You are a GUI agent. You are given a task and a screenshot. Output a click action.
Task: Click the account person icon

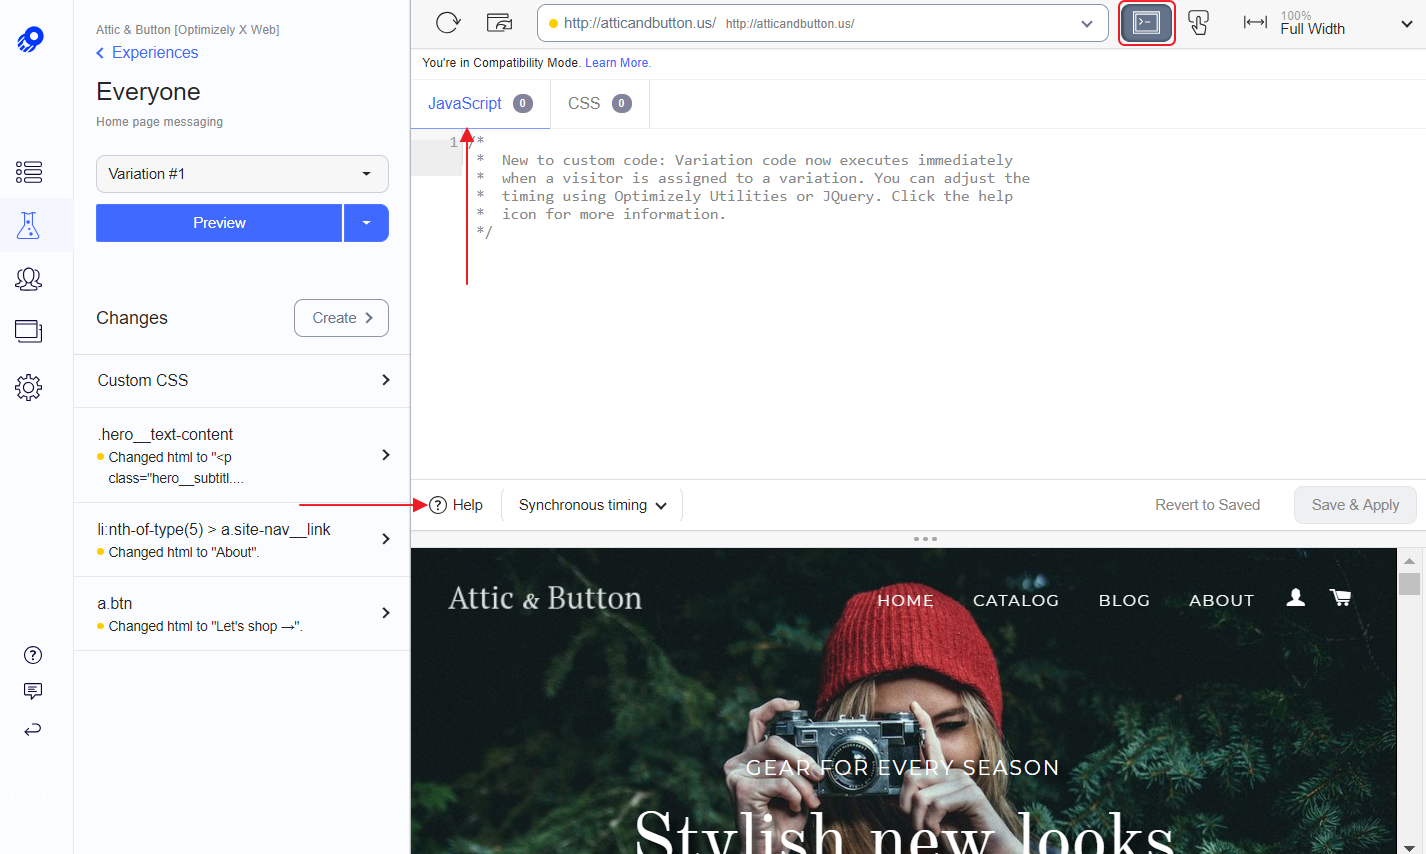[1295, 597]
